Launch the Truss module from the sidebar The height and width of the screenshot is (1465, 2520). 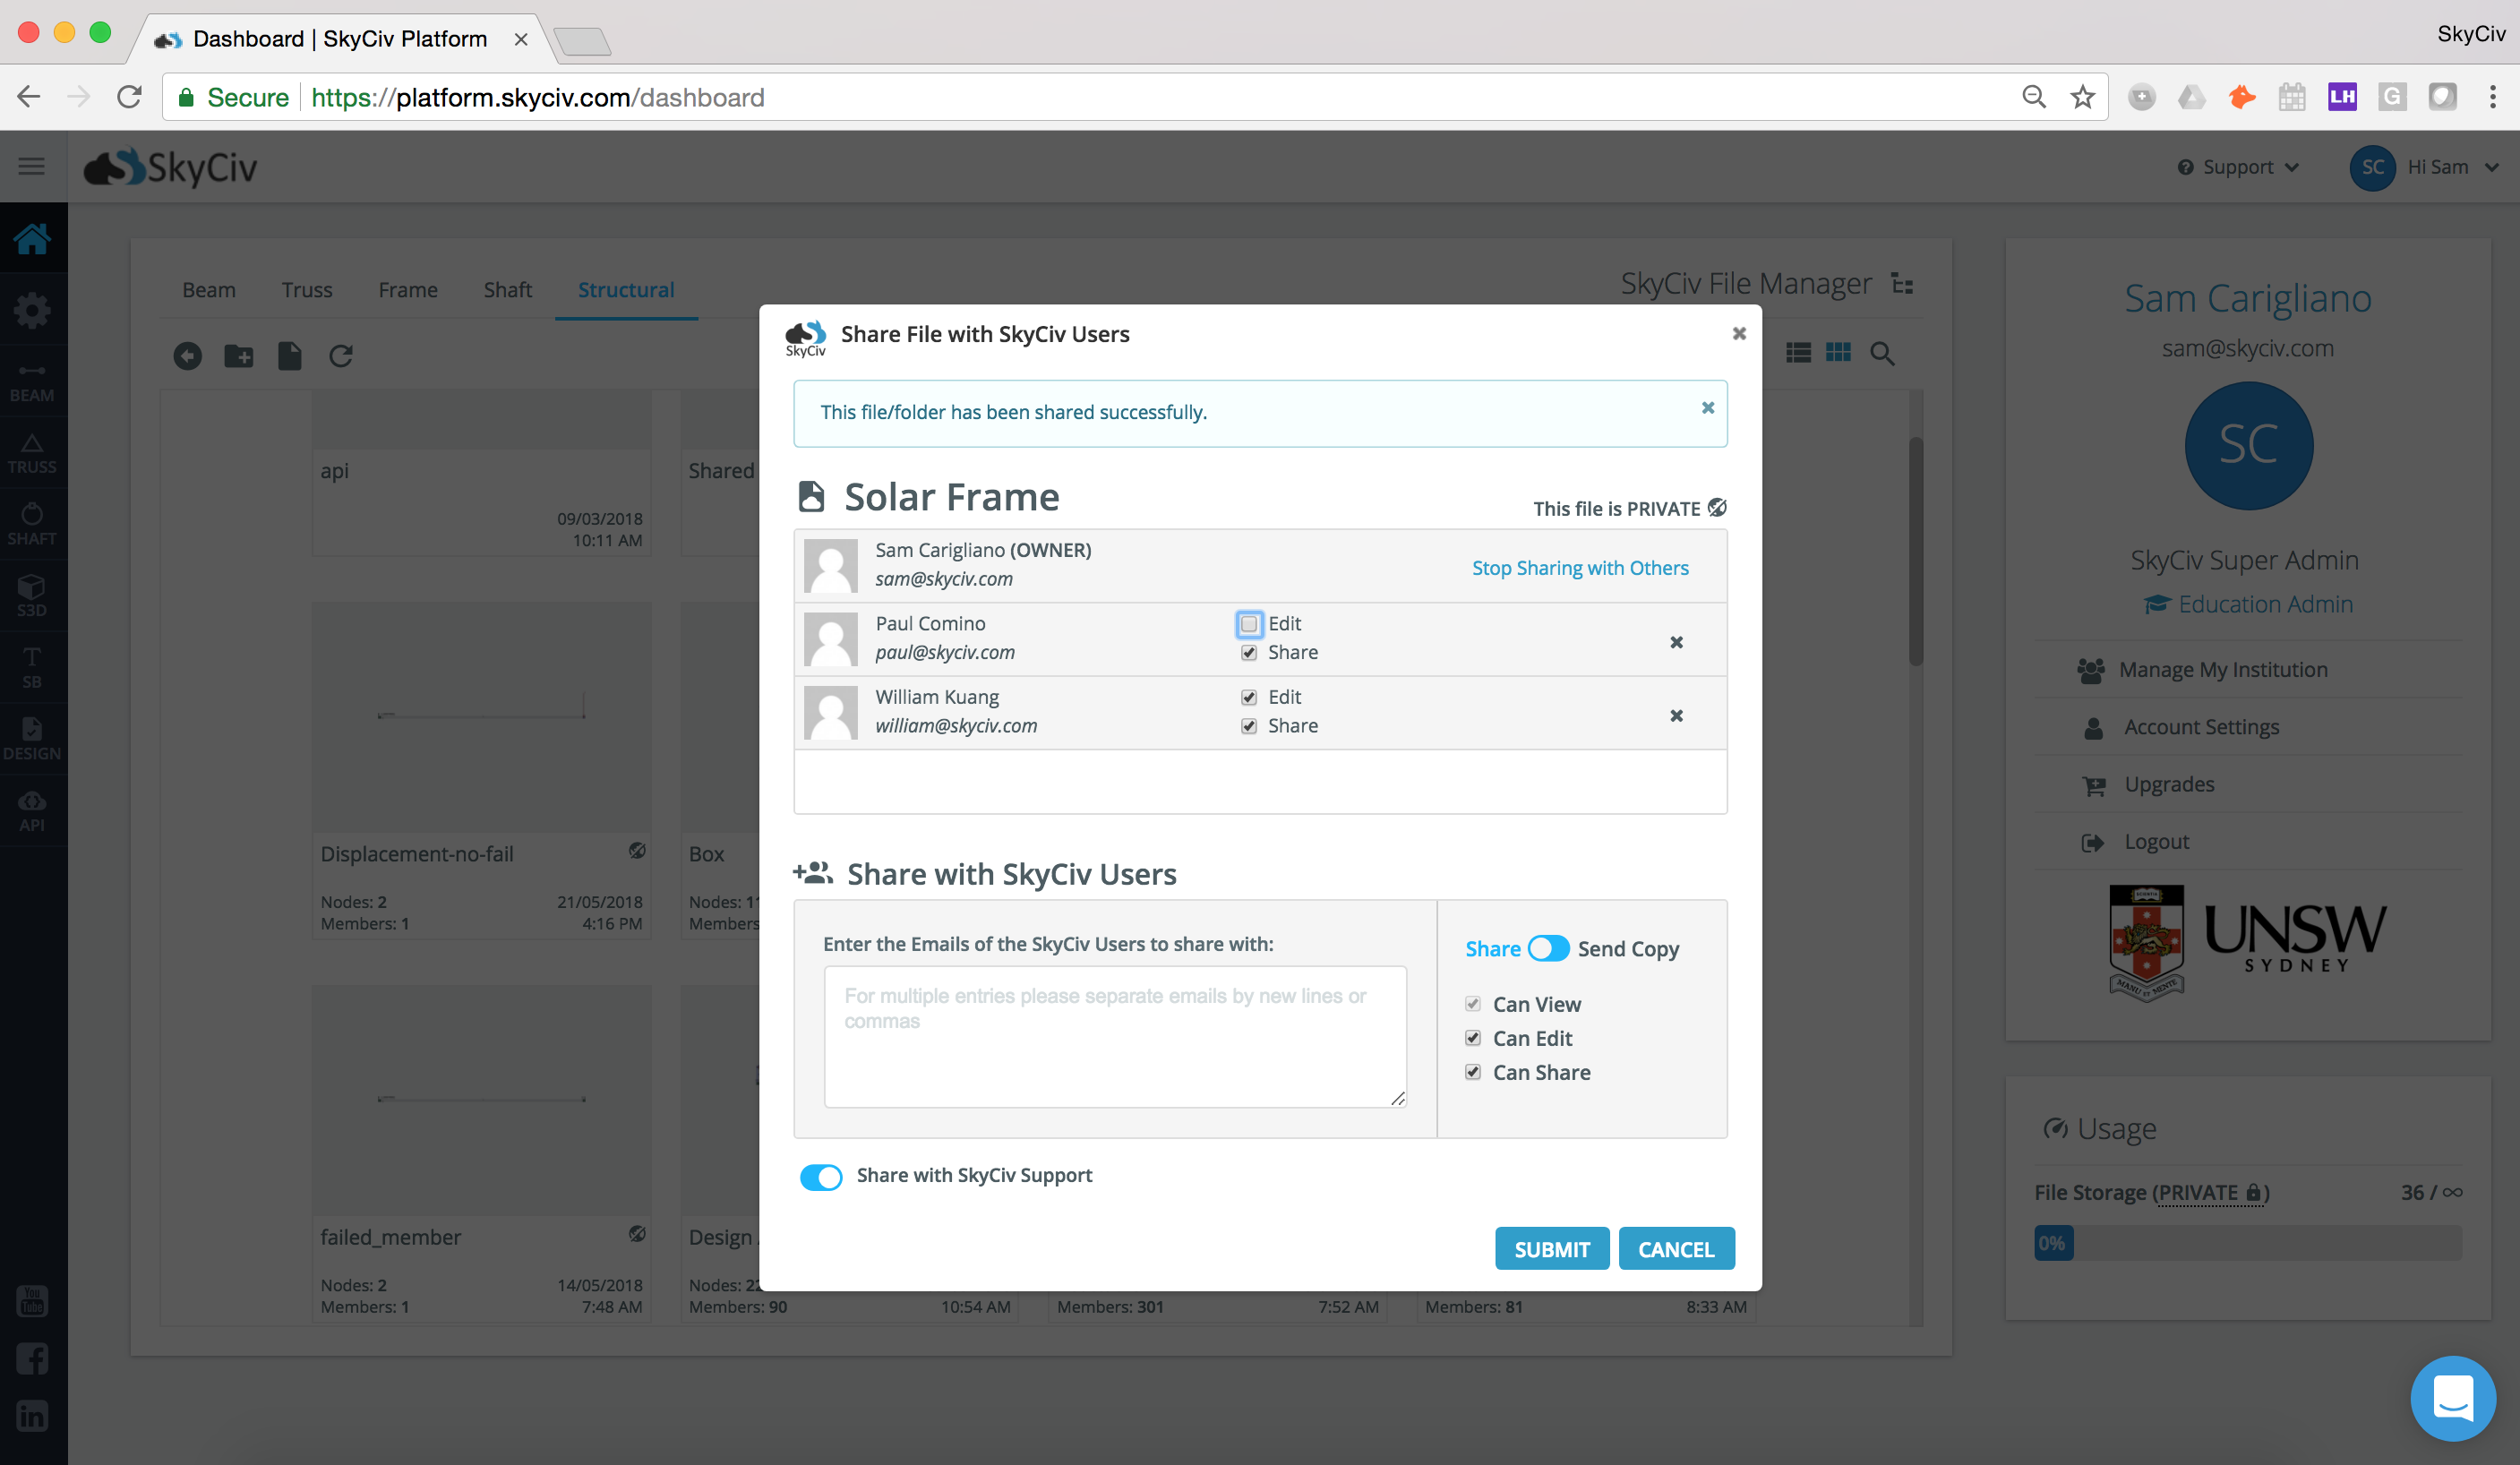click(x=33, y=453)
